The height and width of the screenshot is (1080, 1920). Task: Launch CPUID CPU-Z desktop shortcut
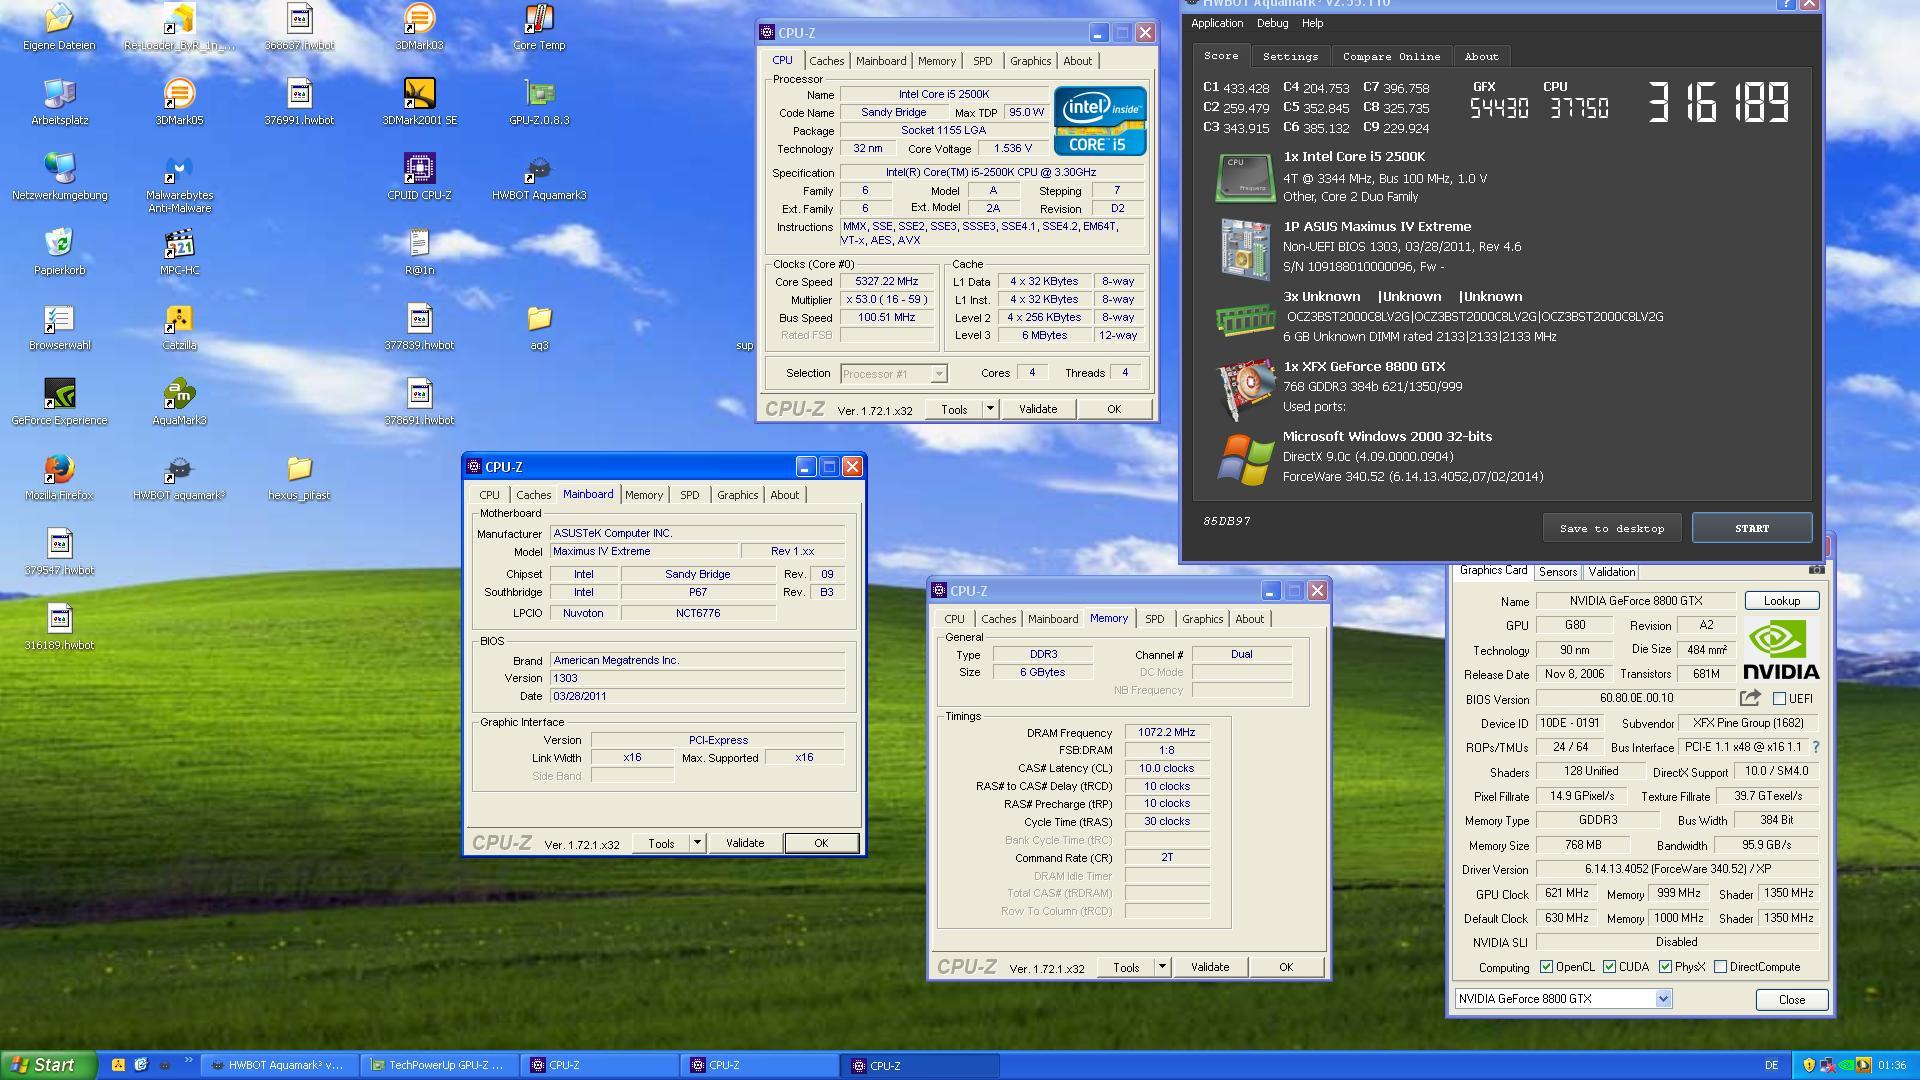tap(419, 177)
